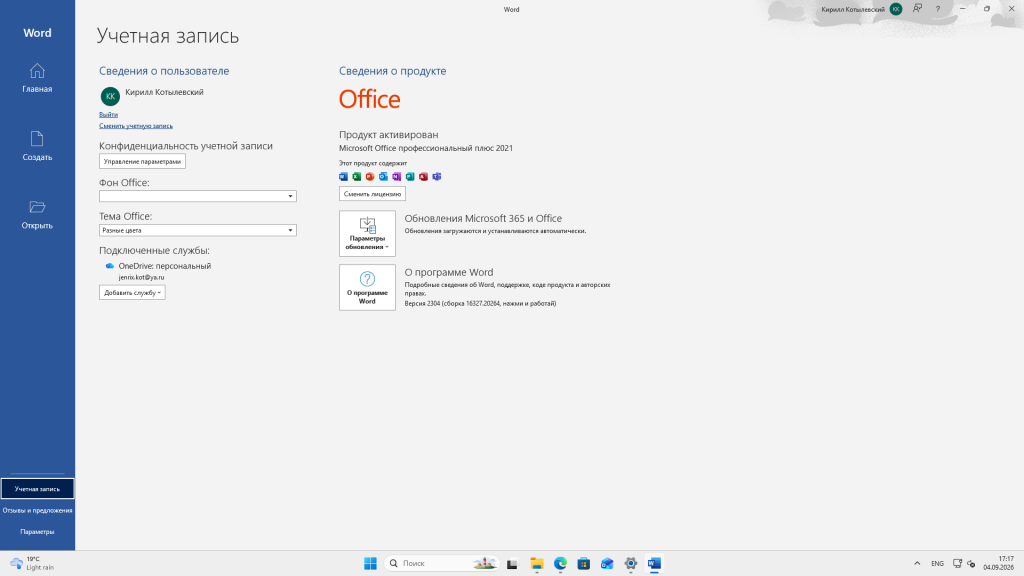Click the OneDrive cloud icon

pyautogui.click(x=110, y=266)
